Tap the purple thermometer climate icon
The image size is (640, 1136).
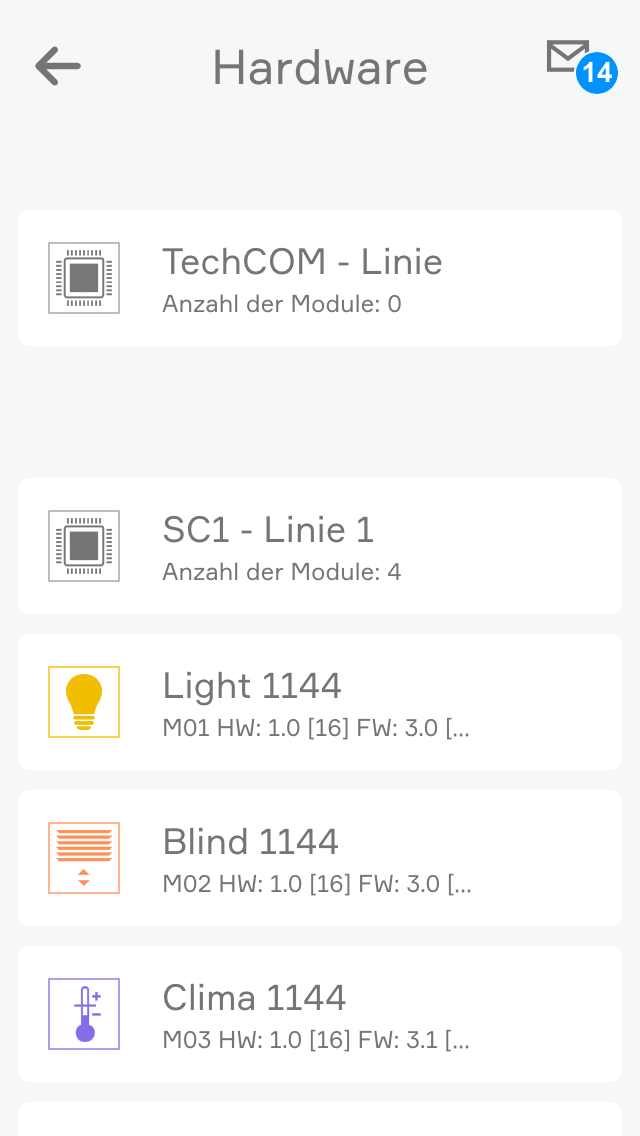(x=84, y=1014)
